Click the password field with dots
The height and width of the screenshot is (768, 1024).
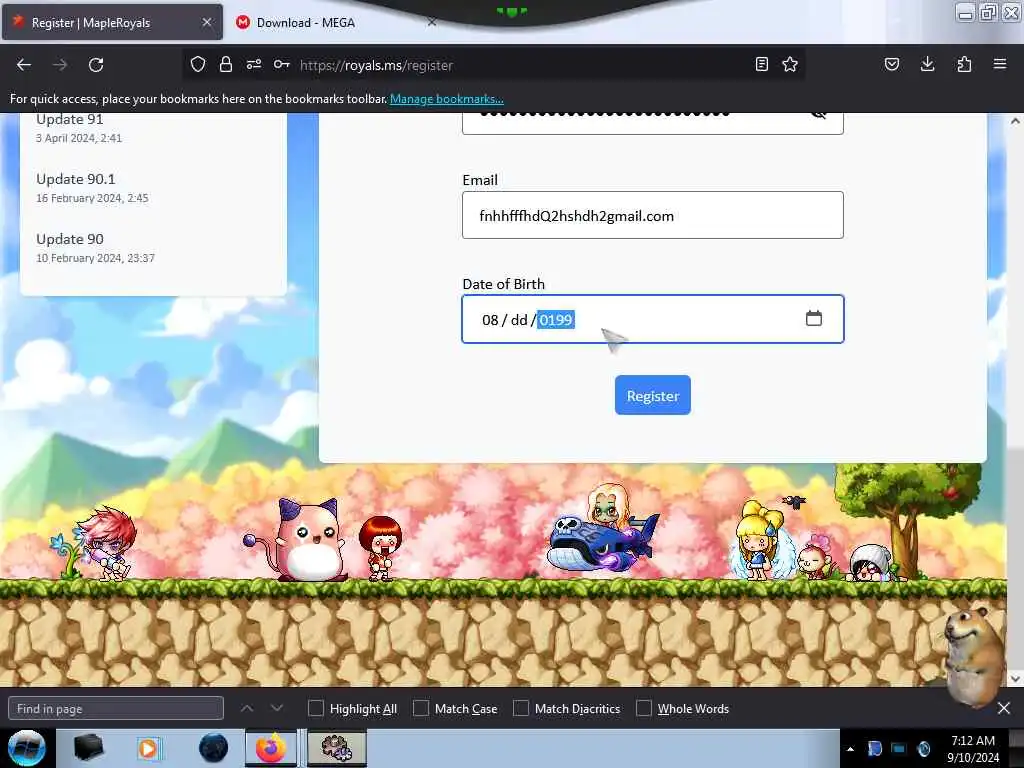pyautogui.click(x=652, y=121)
